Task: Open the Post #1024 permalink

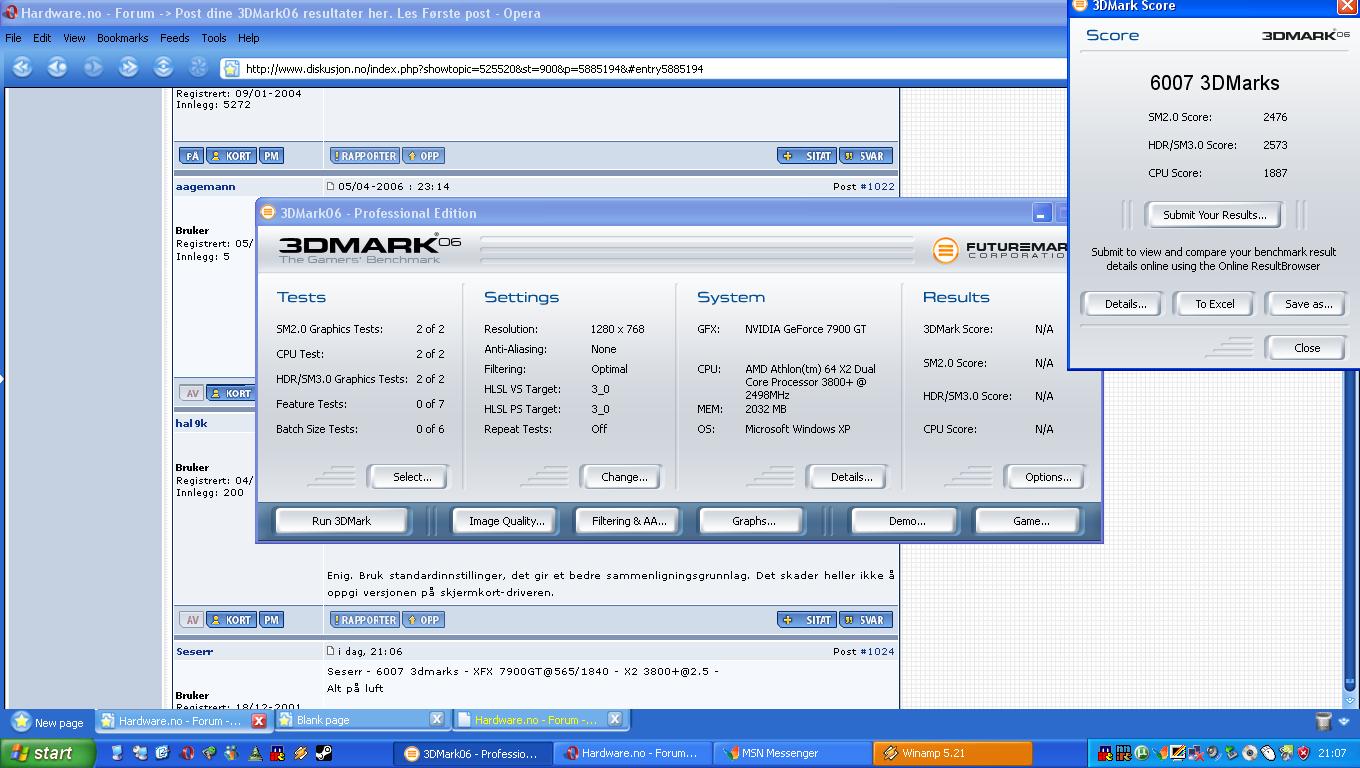Action: 877,651
